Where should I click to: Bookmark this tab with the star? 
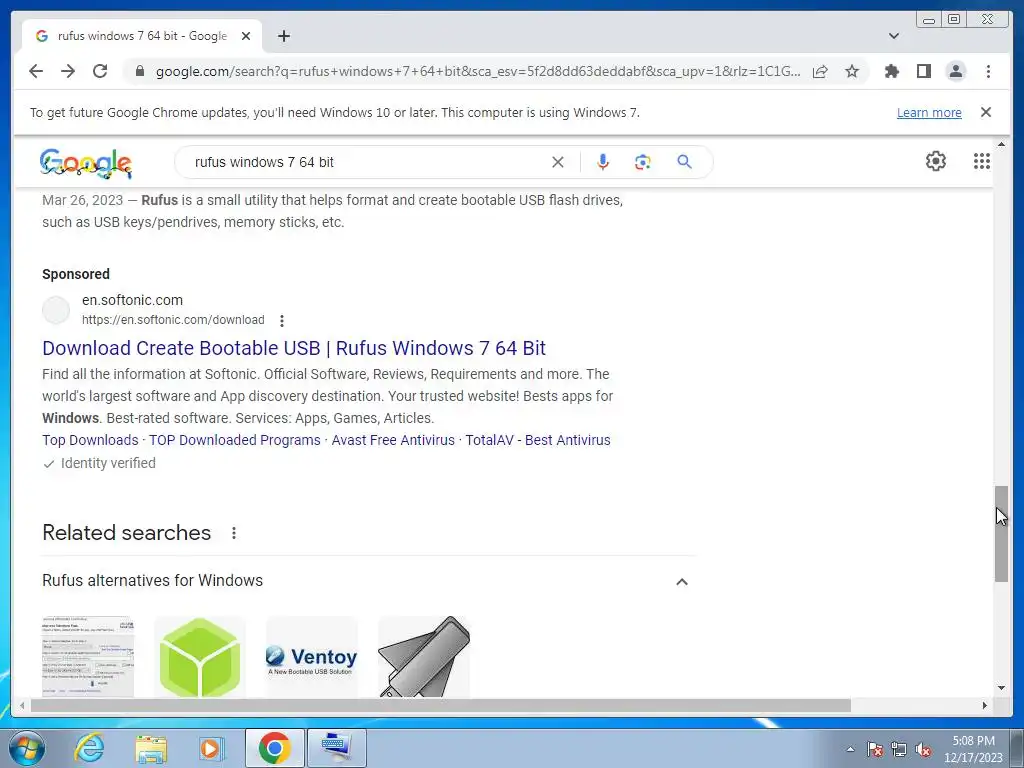(852, 71)
